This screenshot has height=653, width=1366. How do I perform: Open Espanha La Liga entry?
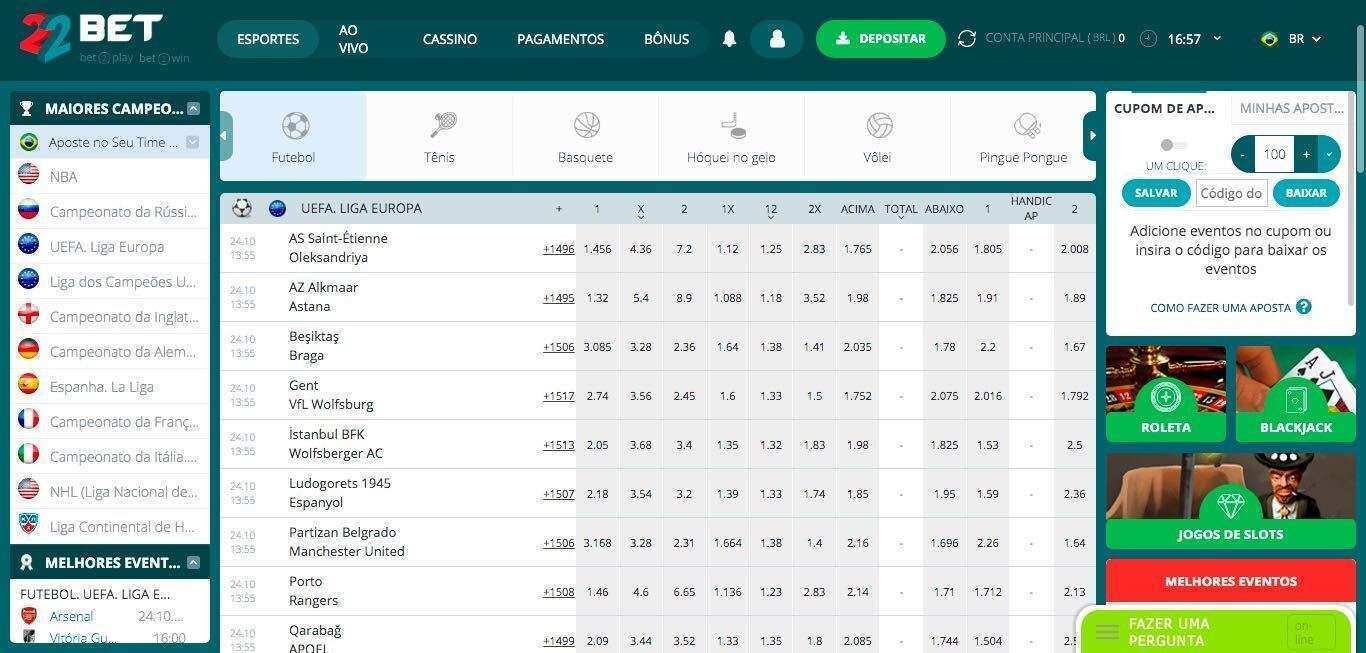(110, 387)
